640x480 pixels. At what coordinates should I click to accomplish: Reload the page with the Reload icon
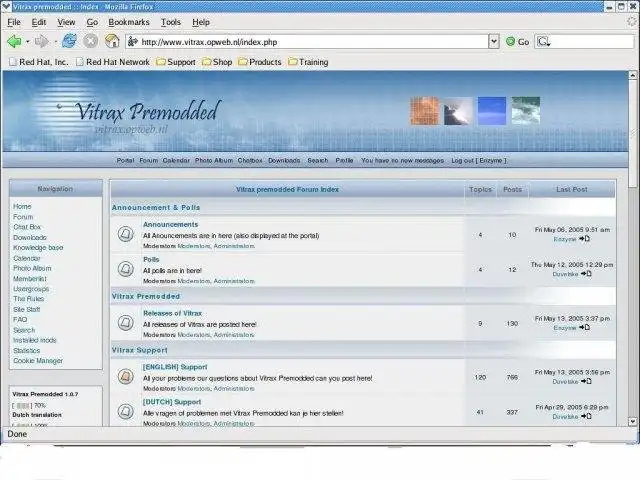[69, 41]
